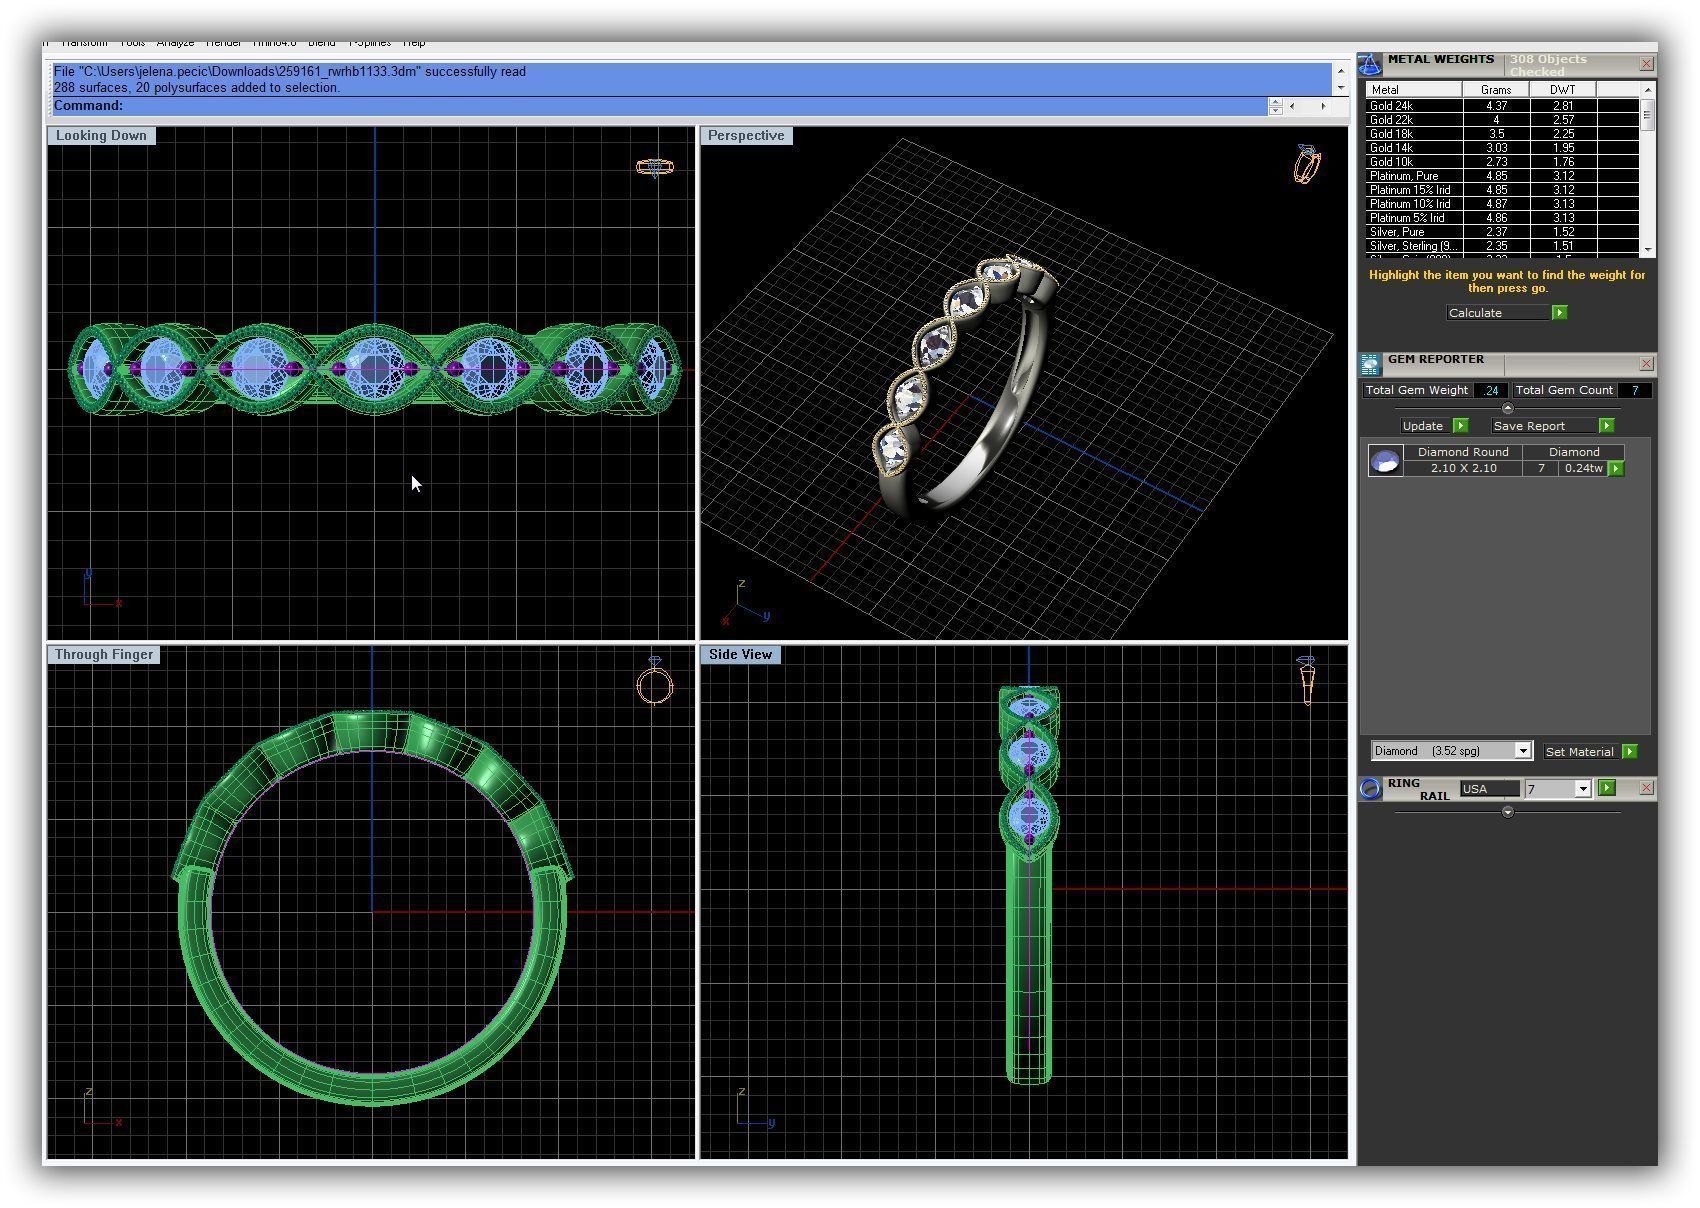Click the green arrow beside Update
Image resolution: width=1700 pixels, height=1208 pixels.
click(x=1460, y=426)
